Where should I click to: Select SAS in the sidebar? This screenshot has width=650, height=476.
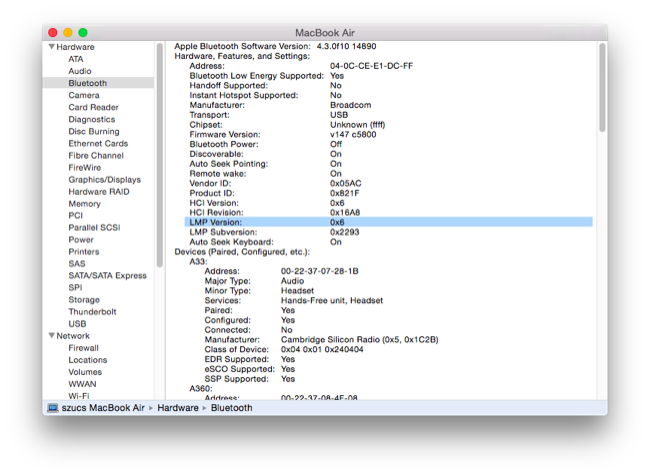point(77,263)
